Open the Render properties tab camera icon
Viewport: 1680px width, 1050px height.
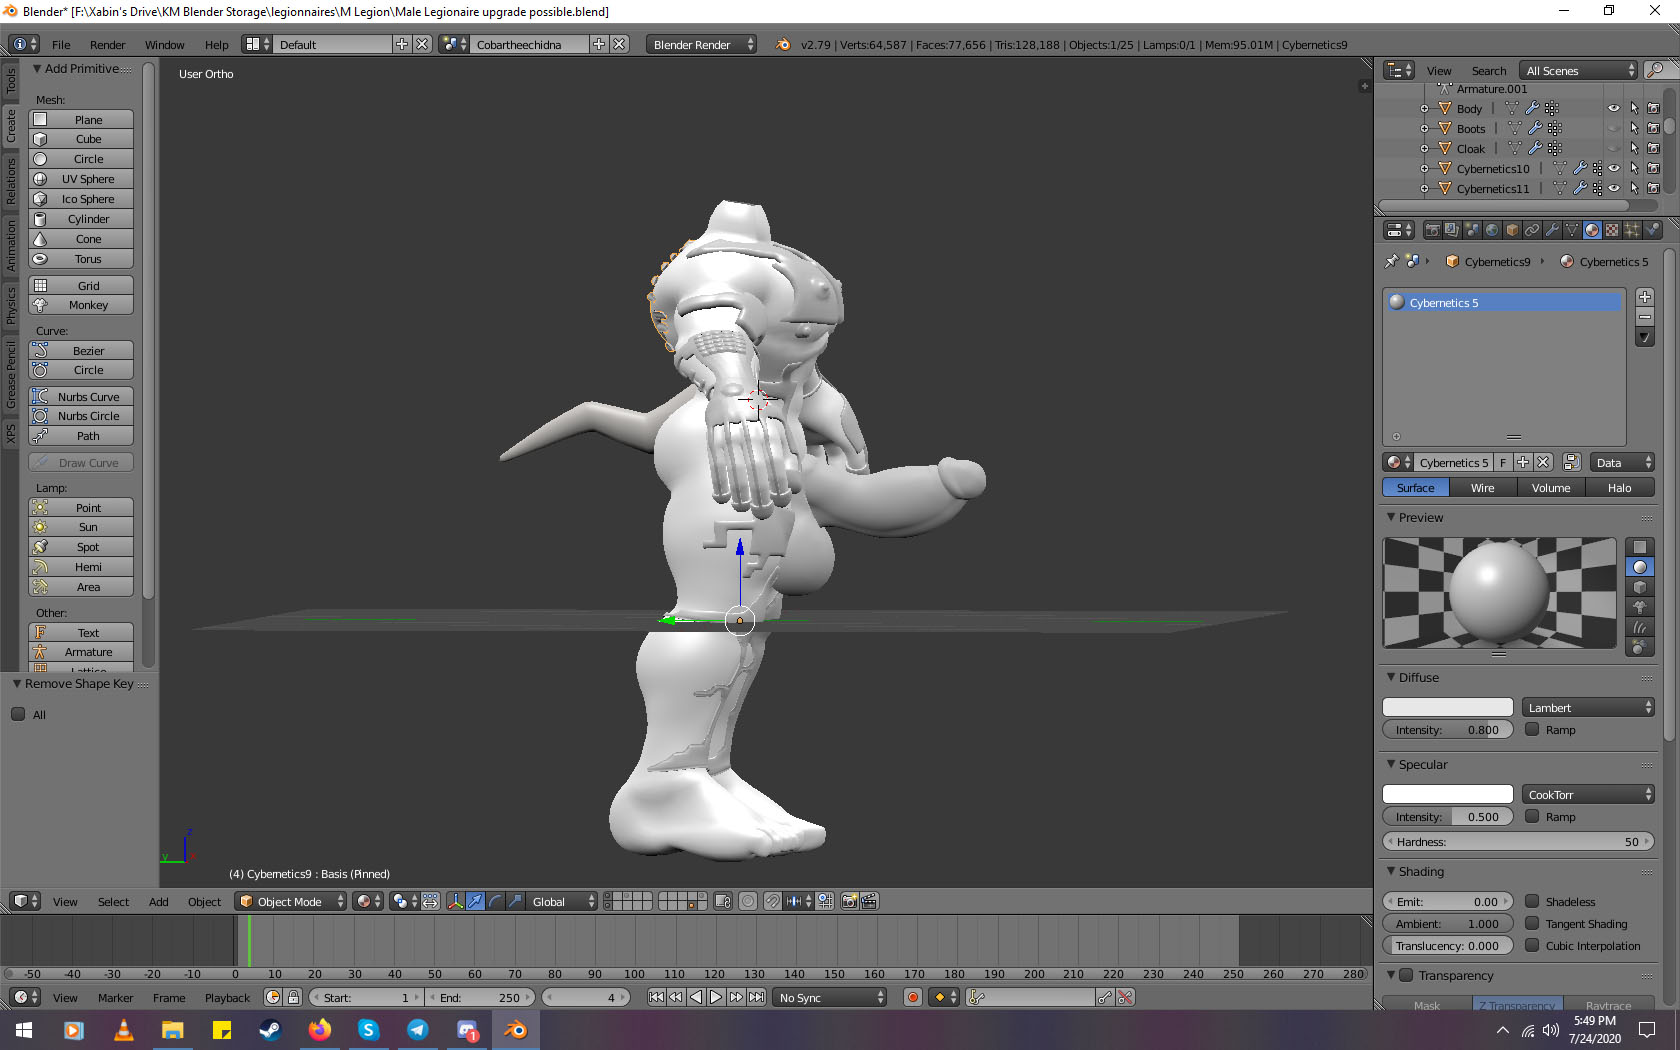(1432, 230)
